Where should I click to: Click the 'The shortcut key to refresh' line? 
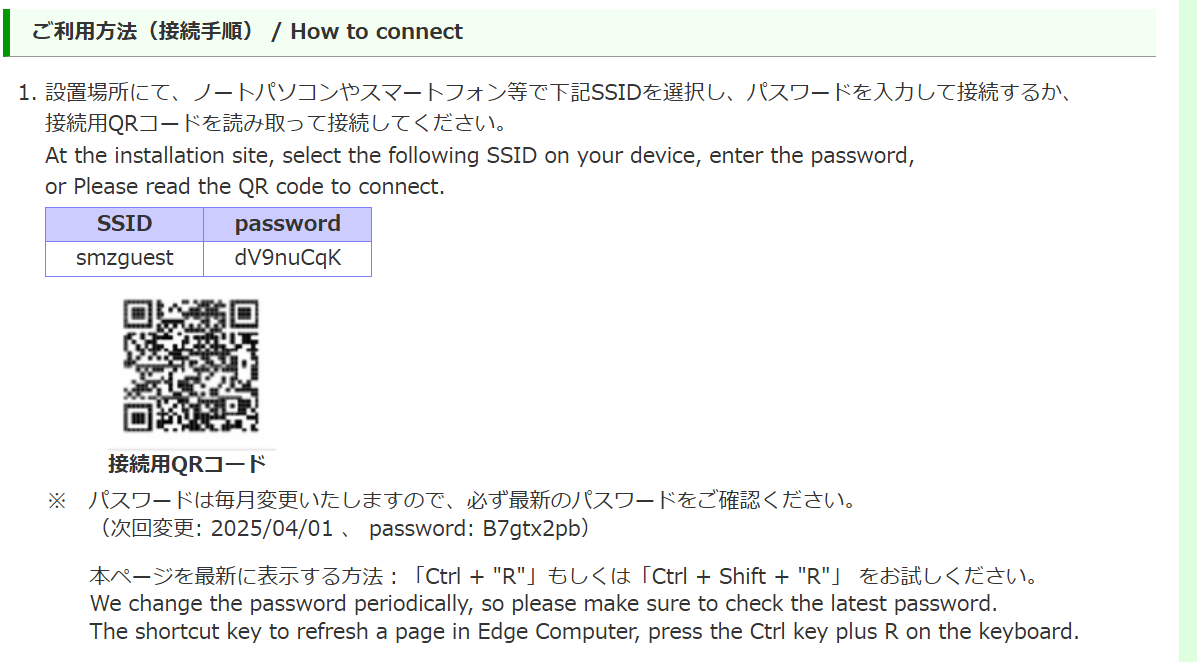pyautogui.click(x=584, y=632)
